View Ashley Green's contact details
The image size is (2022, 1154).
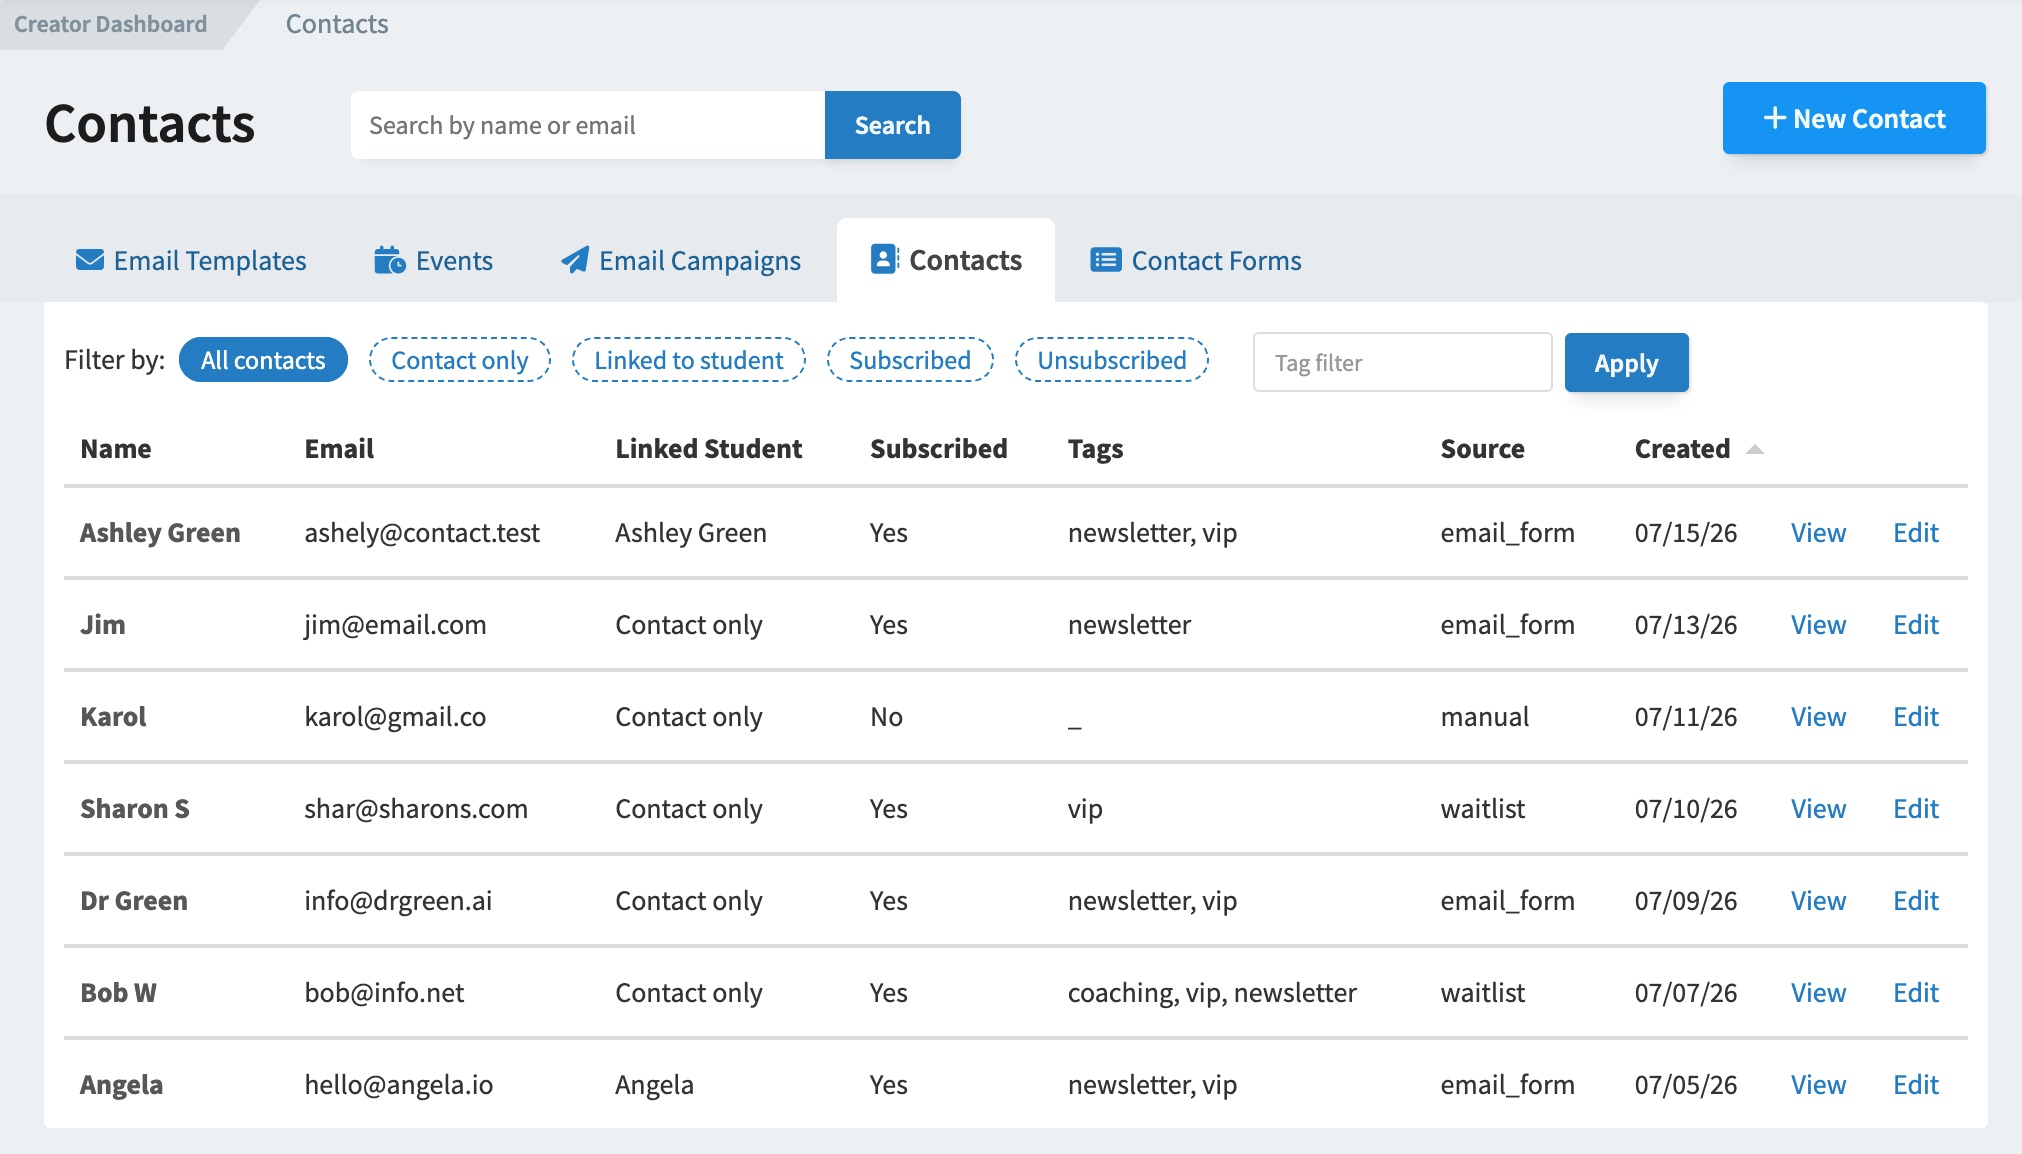pyautogui.click(x=1818, y=533)
